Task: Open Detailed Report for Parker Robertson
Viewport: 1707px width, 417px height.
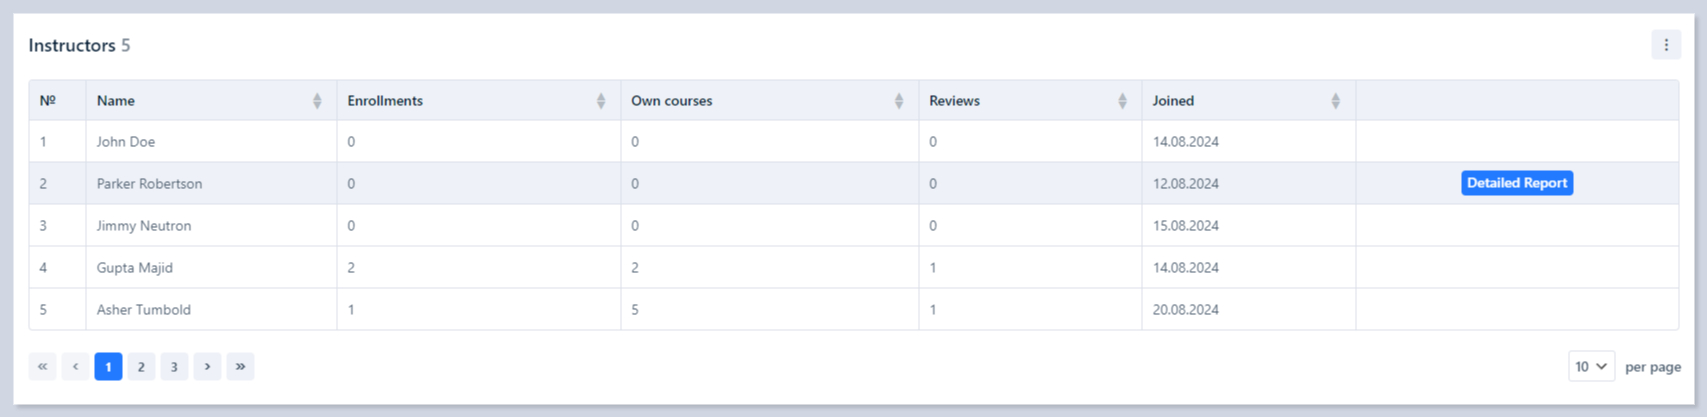Action: (1516, 183)
